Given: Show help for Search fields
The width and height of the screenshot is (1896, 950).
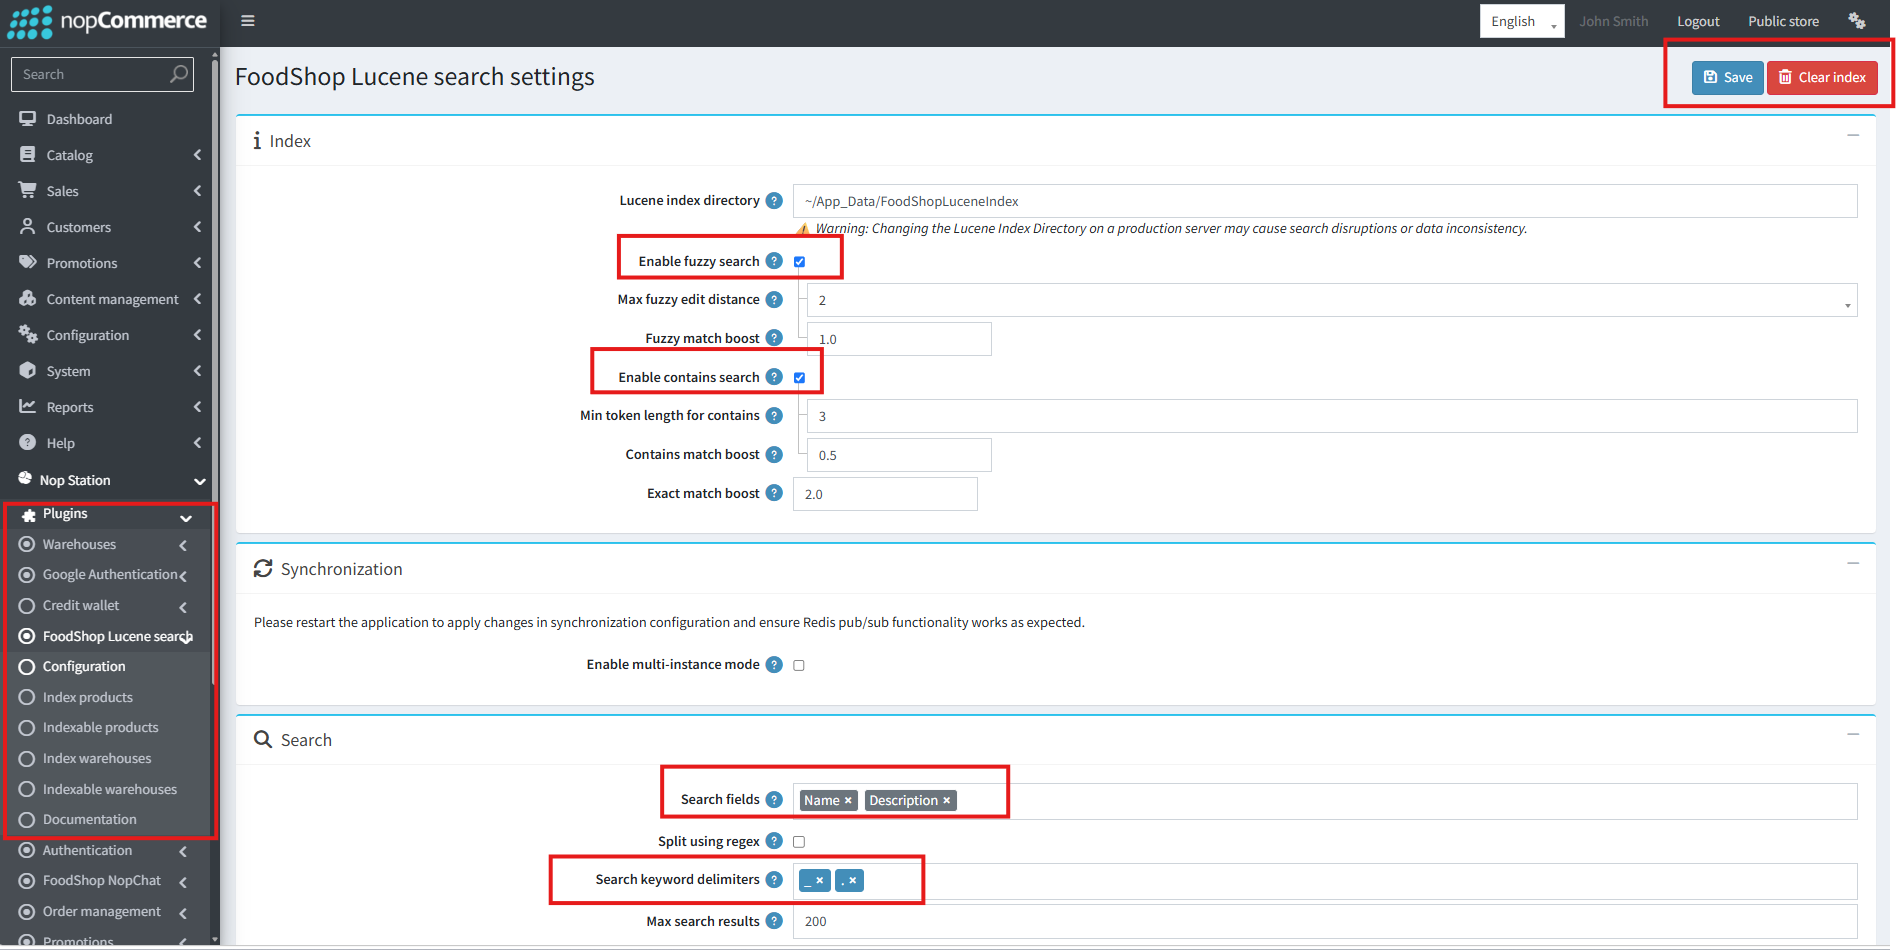Looking at the screenshot, I should [x=774, y=800].
